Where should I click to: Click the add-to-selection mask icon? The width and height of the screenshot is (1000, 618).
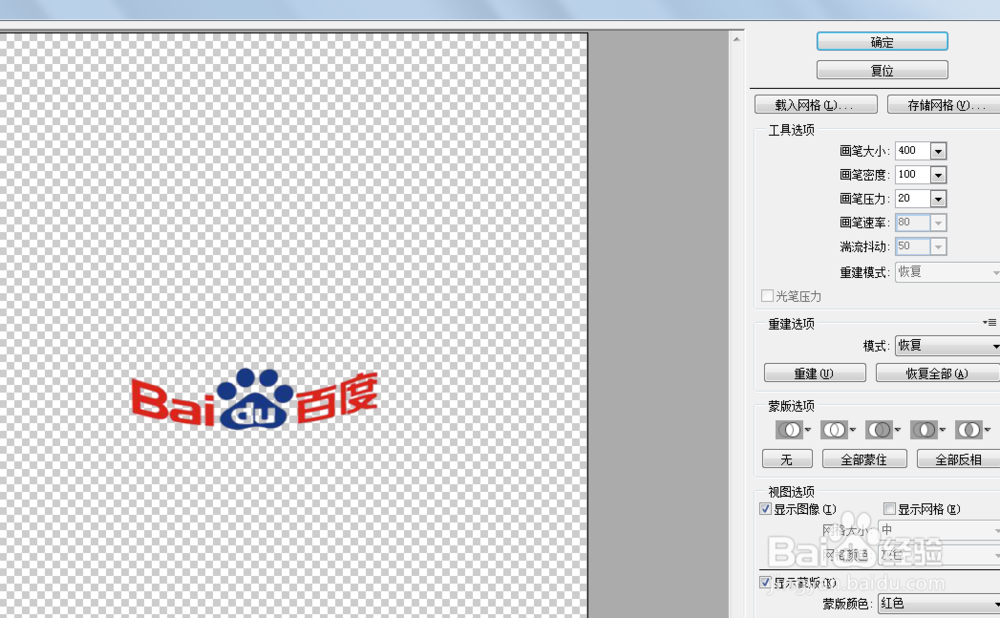(834, 429)
